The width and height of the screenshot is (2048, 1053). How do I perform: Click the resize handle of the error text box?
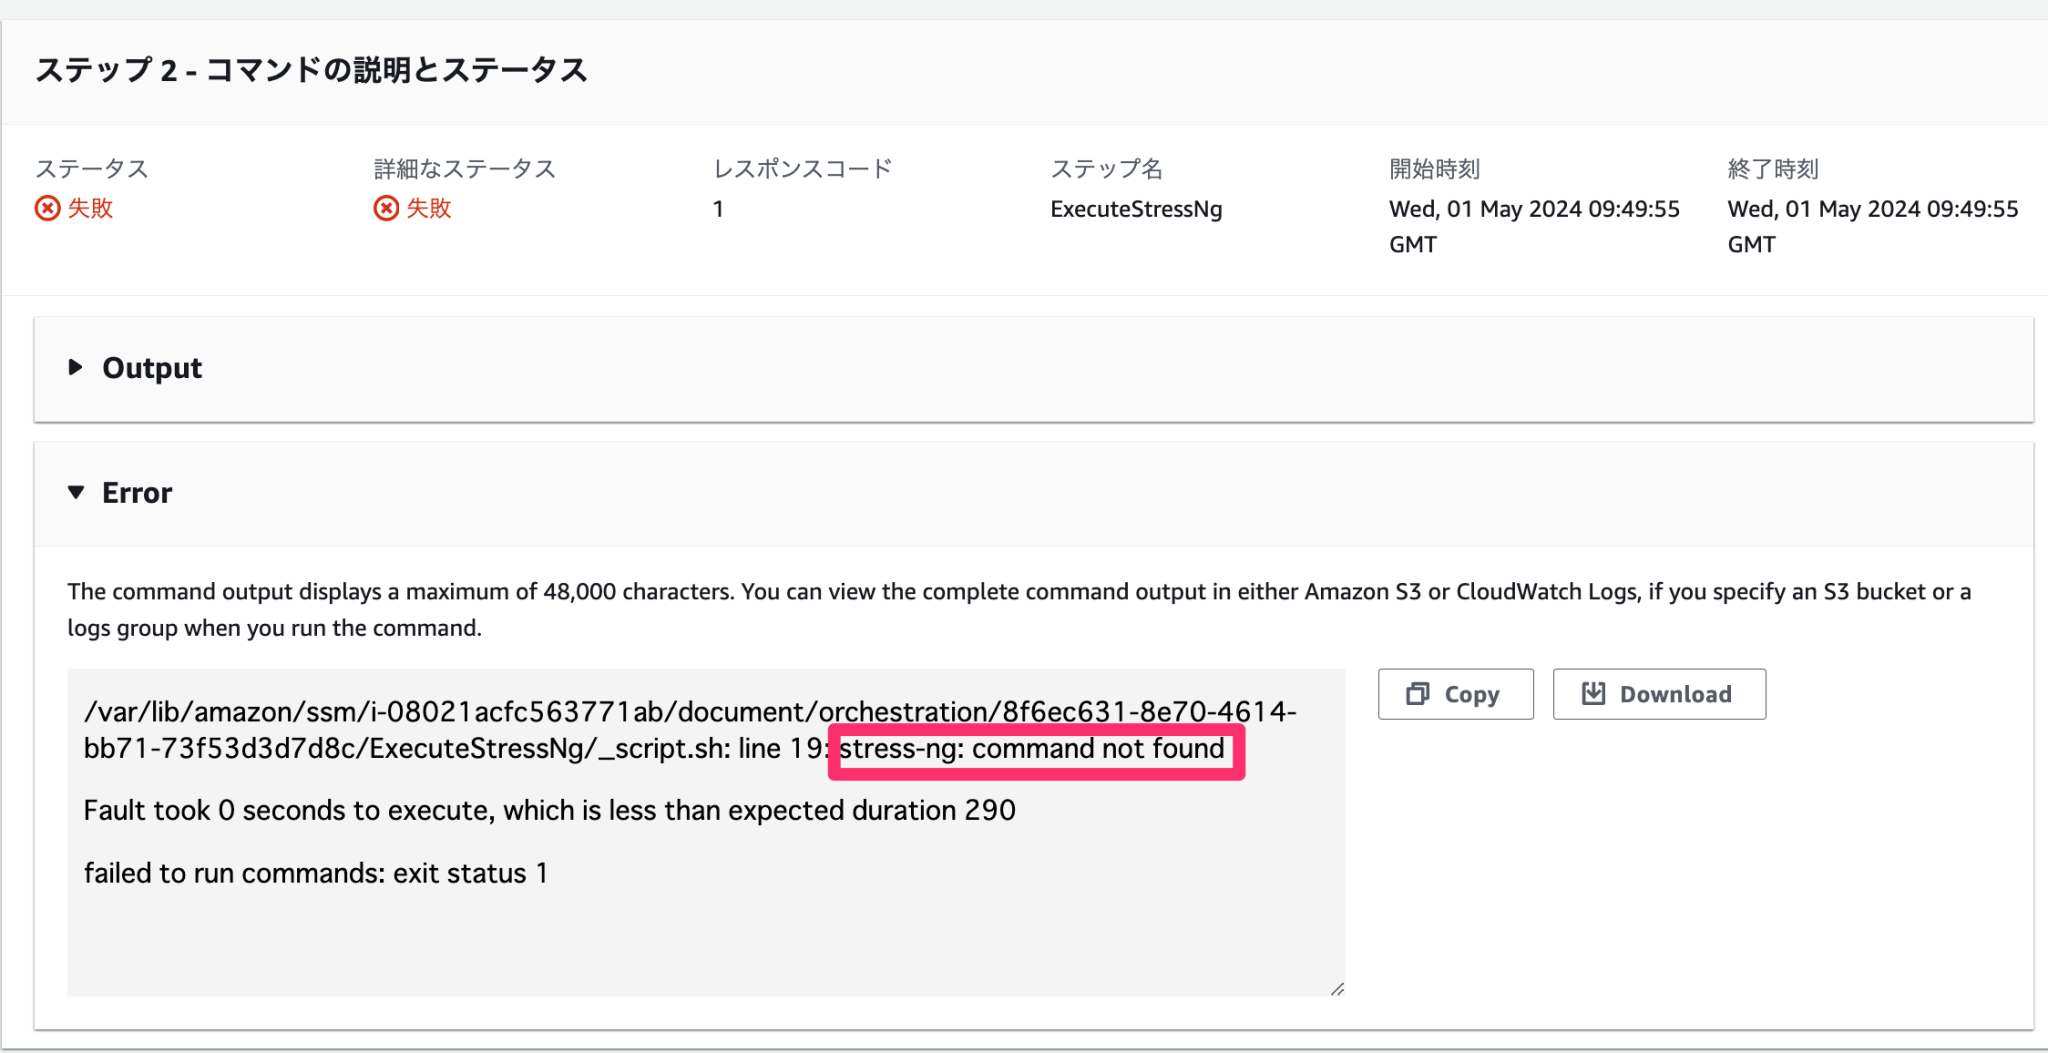tap(1335, 988)
